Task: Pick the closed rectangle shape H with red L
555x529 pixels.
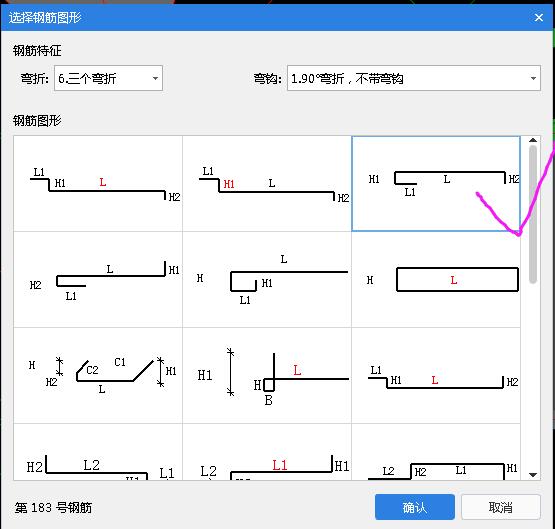Action: point(436,280)
